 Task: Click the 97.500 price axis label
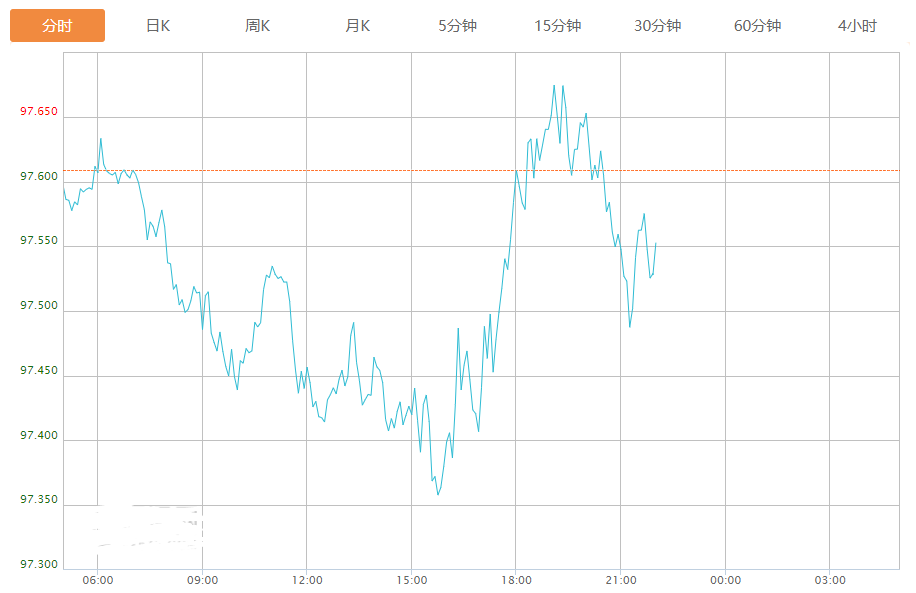click(39, 306)
